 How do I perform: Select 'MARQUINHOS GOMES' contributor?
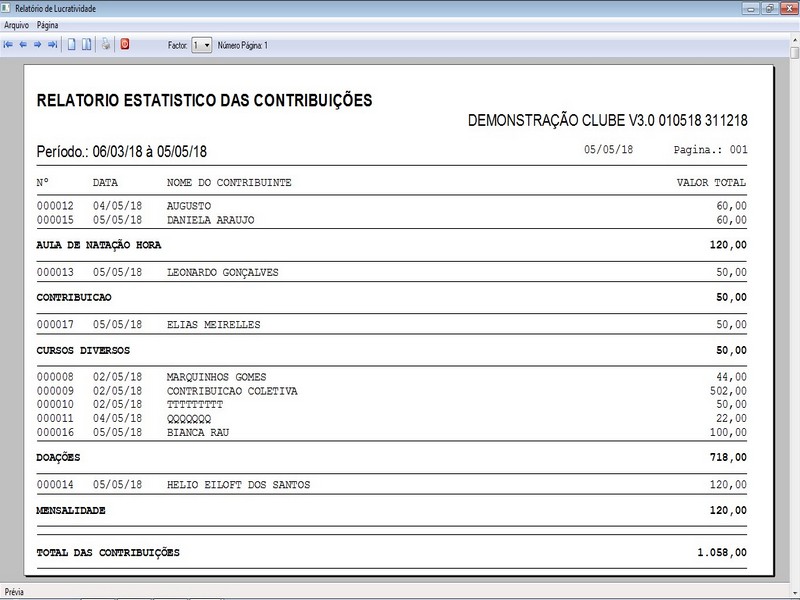click(x=216, y=378)
